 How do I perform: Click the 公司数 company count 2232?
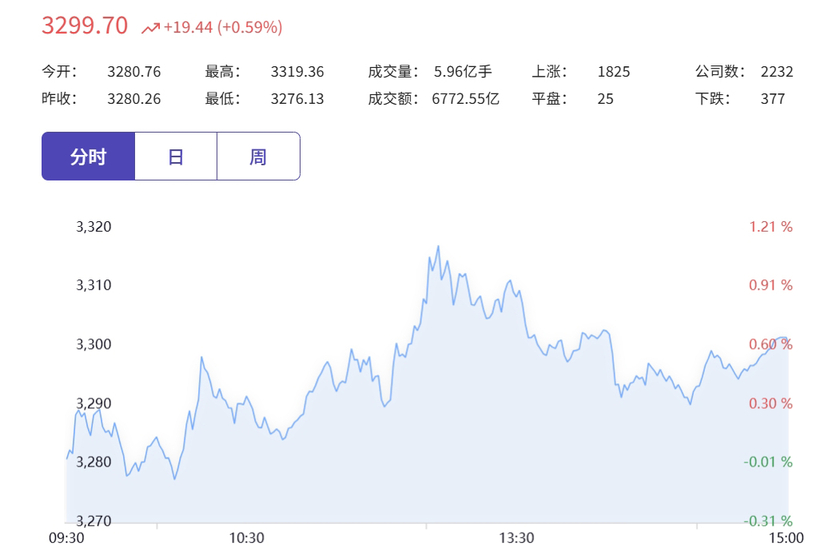pos(777,71)
